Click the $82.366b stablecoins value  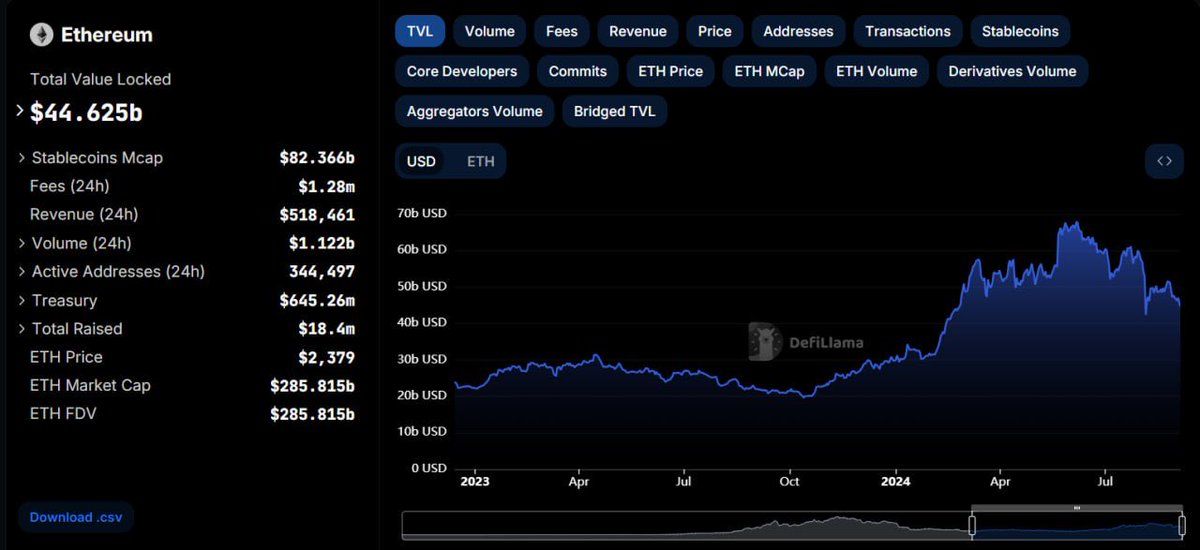(317, 158)
